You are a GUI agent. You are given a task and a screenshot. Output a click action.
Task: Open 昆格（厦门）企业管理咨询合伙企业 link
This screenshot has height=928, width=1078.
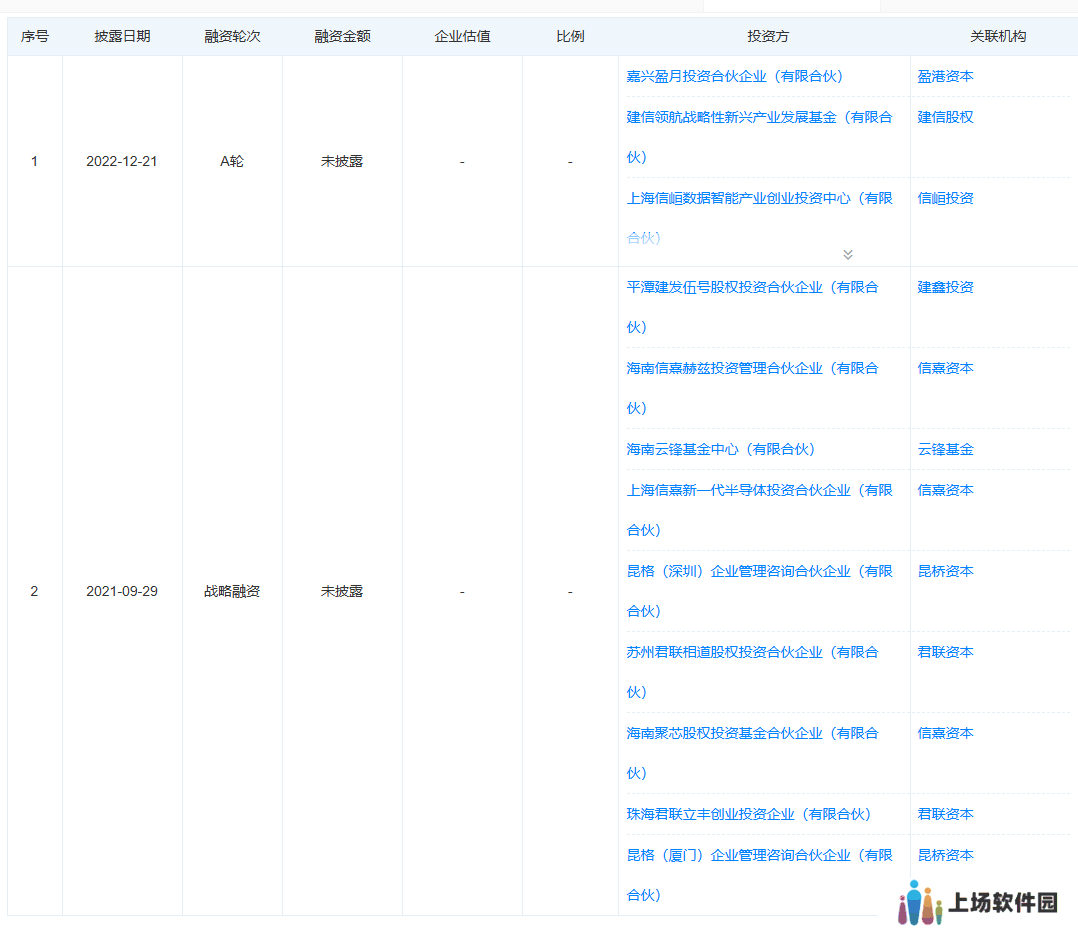coord(759,875)
